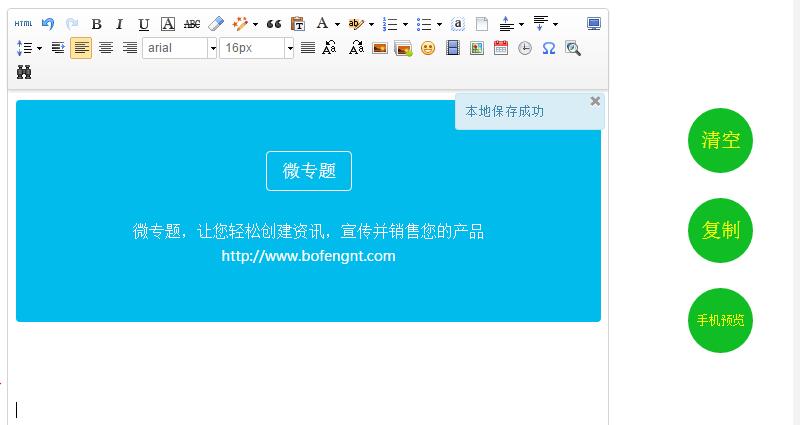The image size is (800, 425).
Task: Open search and replace binoculars icon
Action: pos(24,72)
